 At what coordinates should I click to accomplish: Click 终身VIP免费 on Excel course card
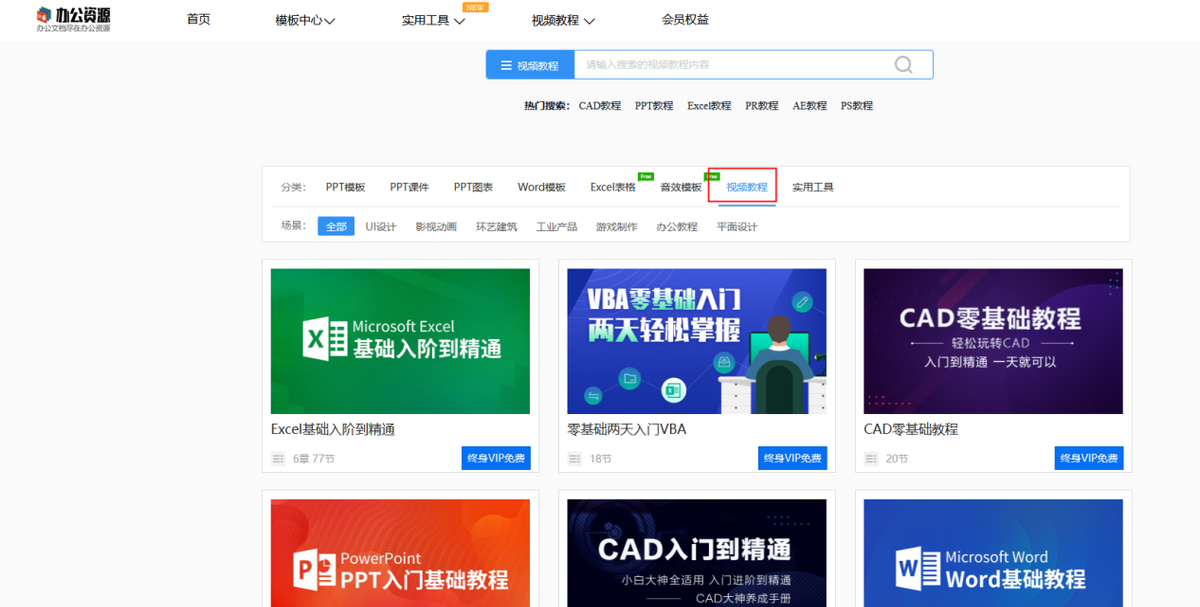[496, 458]
